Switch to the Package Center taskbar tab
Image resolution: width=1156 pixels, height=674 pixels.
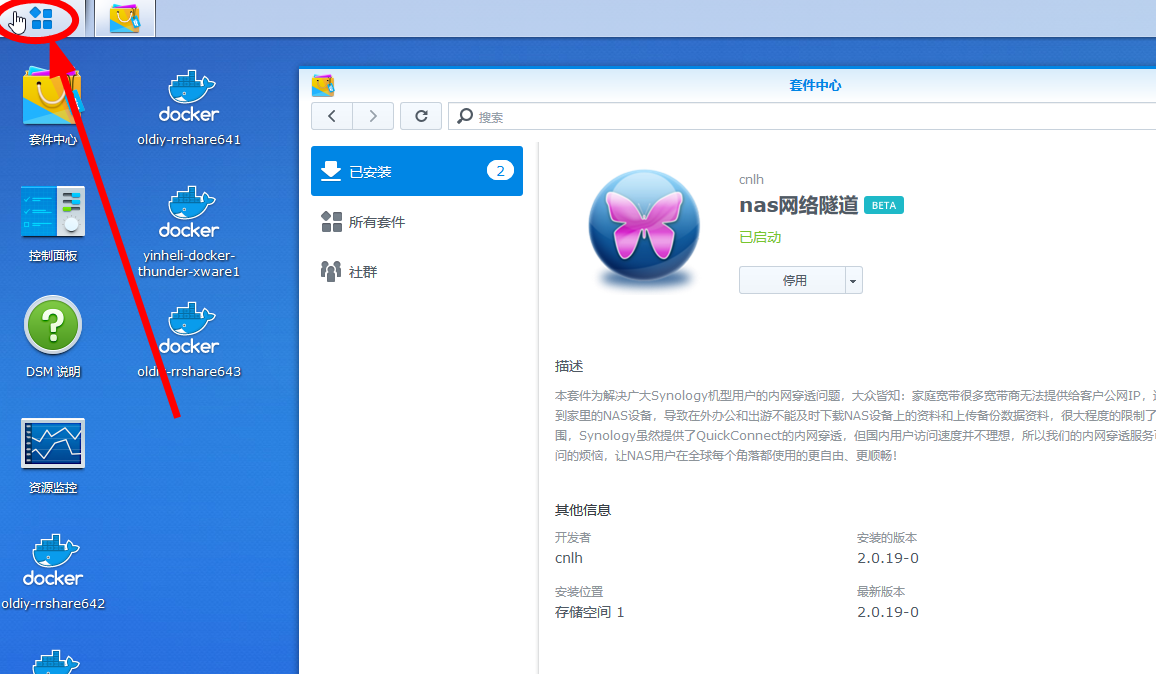tap(125, 18)
